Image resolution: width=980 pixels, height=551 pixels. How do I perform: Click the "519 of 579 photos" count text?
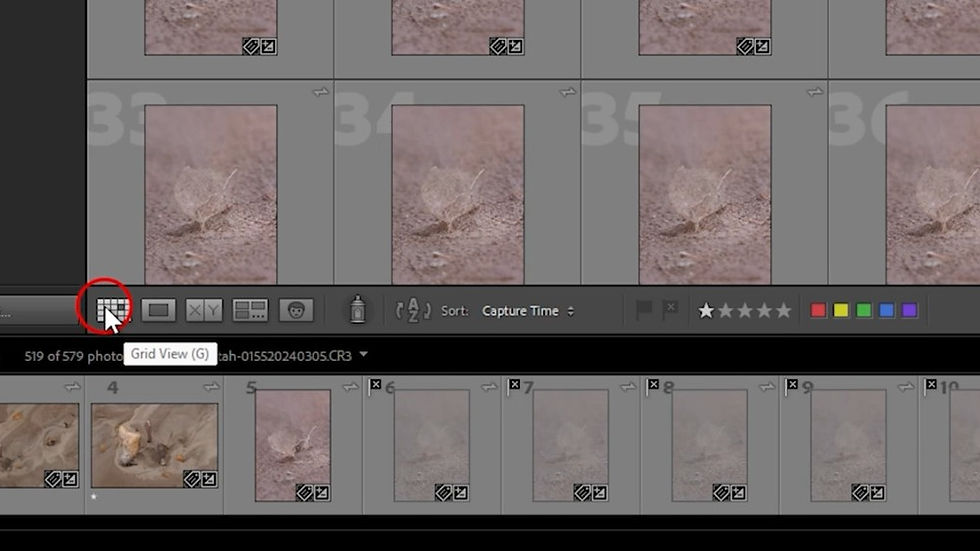(x=74, y=356)
